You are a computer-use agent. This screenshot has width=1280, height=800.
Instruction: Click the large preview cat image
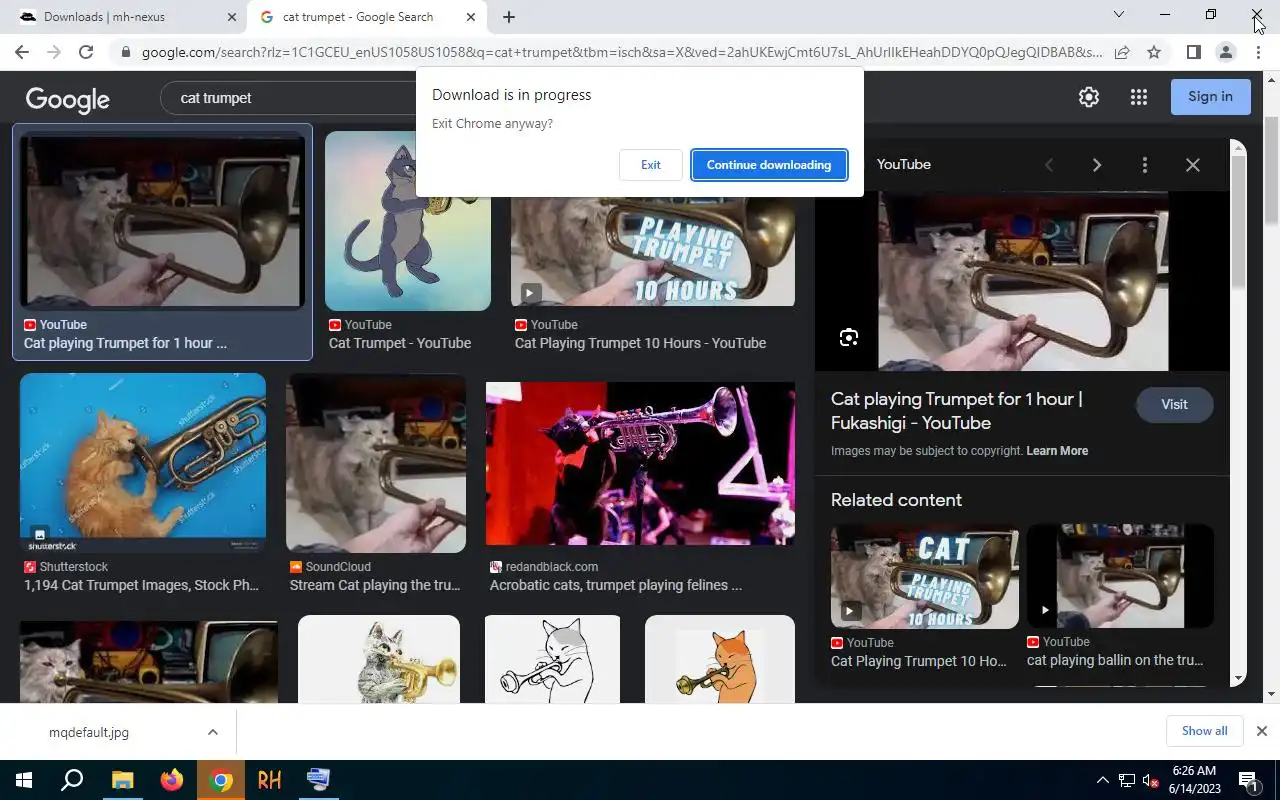pyautogui.click(x=1023, y=281)
